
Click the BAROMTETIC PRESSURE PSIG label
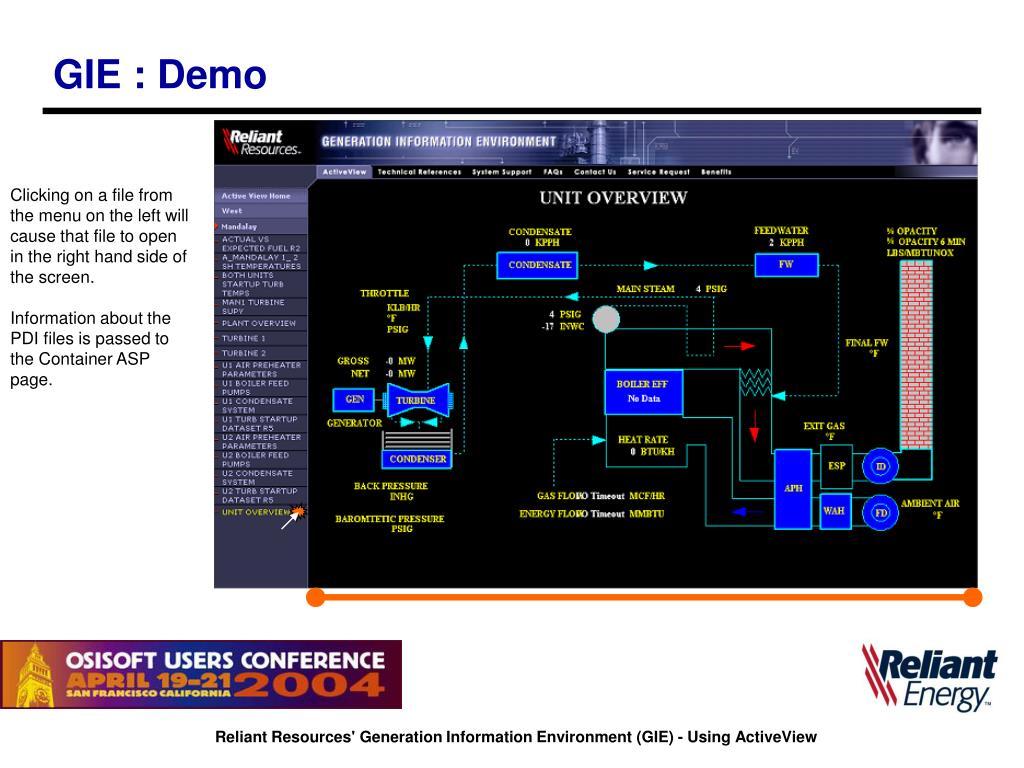click(x=390, y=524)
